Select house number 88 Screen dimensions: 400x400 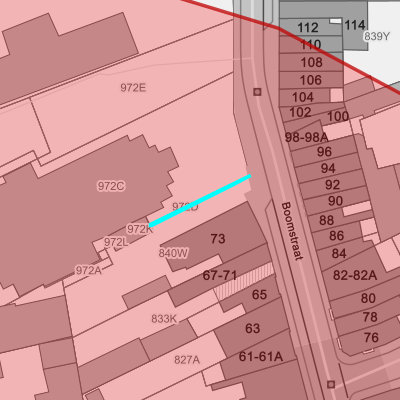326,220
